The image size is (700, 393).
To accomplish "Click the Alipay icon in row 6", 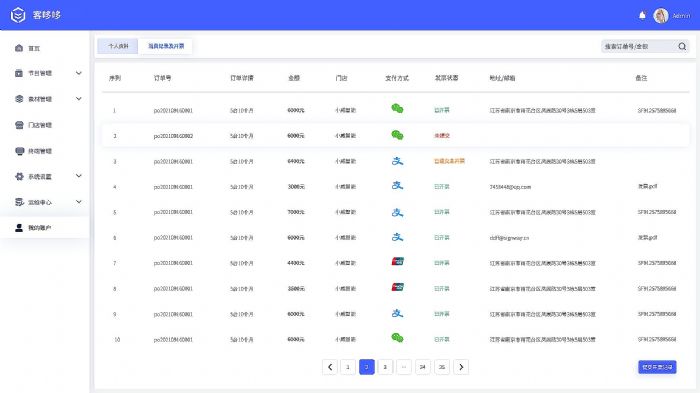I will 397,237.
